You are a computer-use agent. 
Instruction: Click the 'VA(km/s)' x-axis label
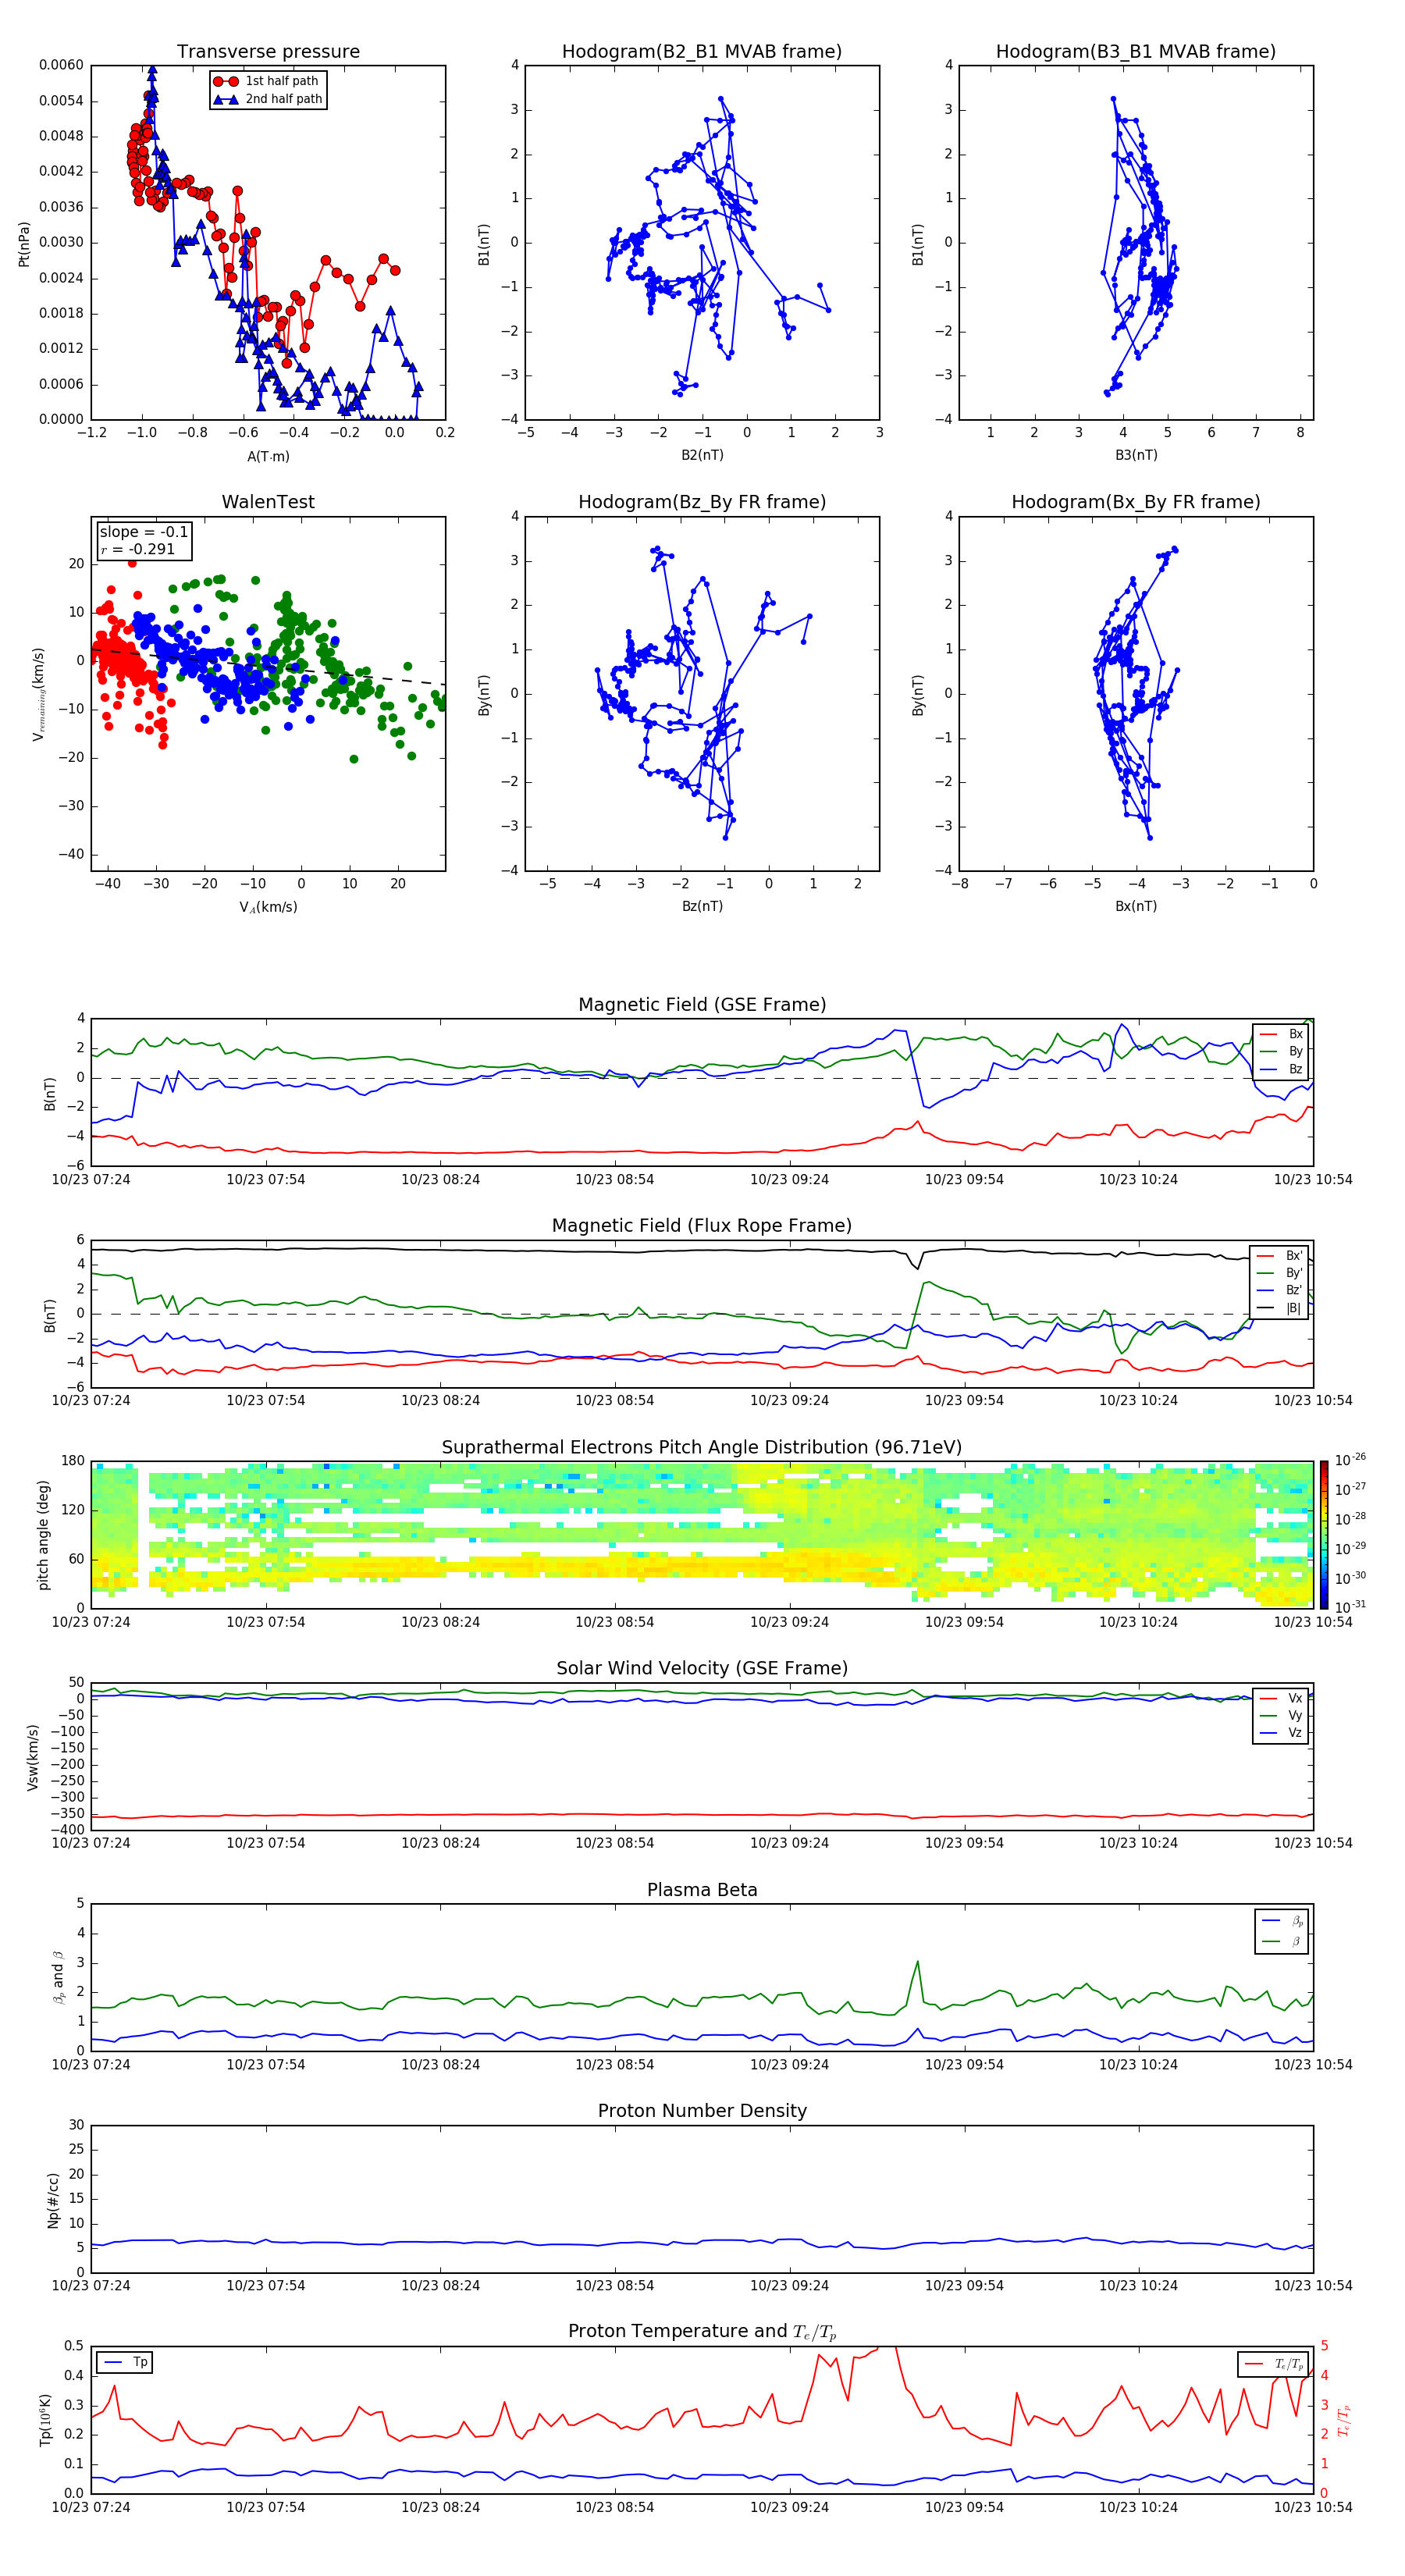pos(268,908)
